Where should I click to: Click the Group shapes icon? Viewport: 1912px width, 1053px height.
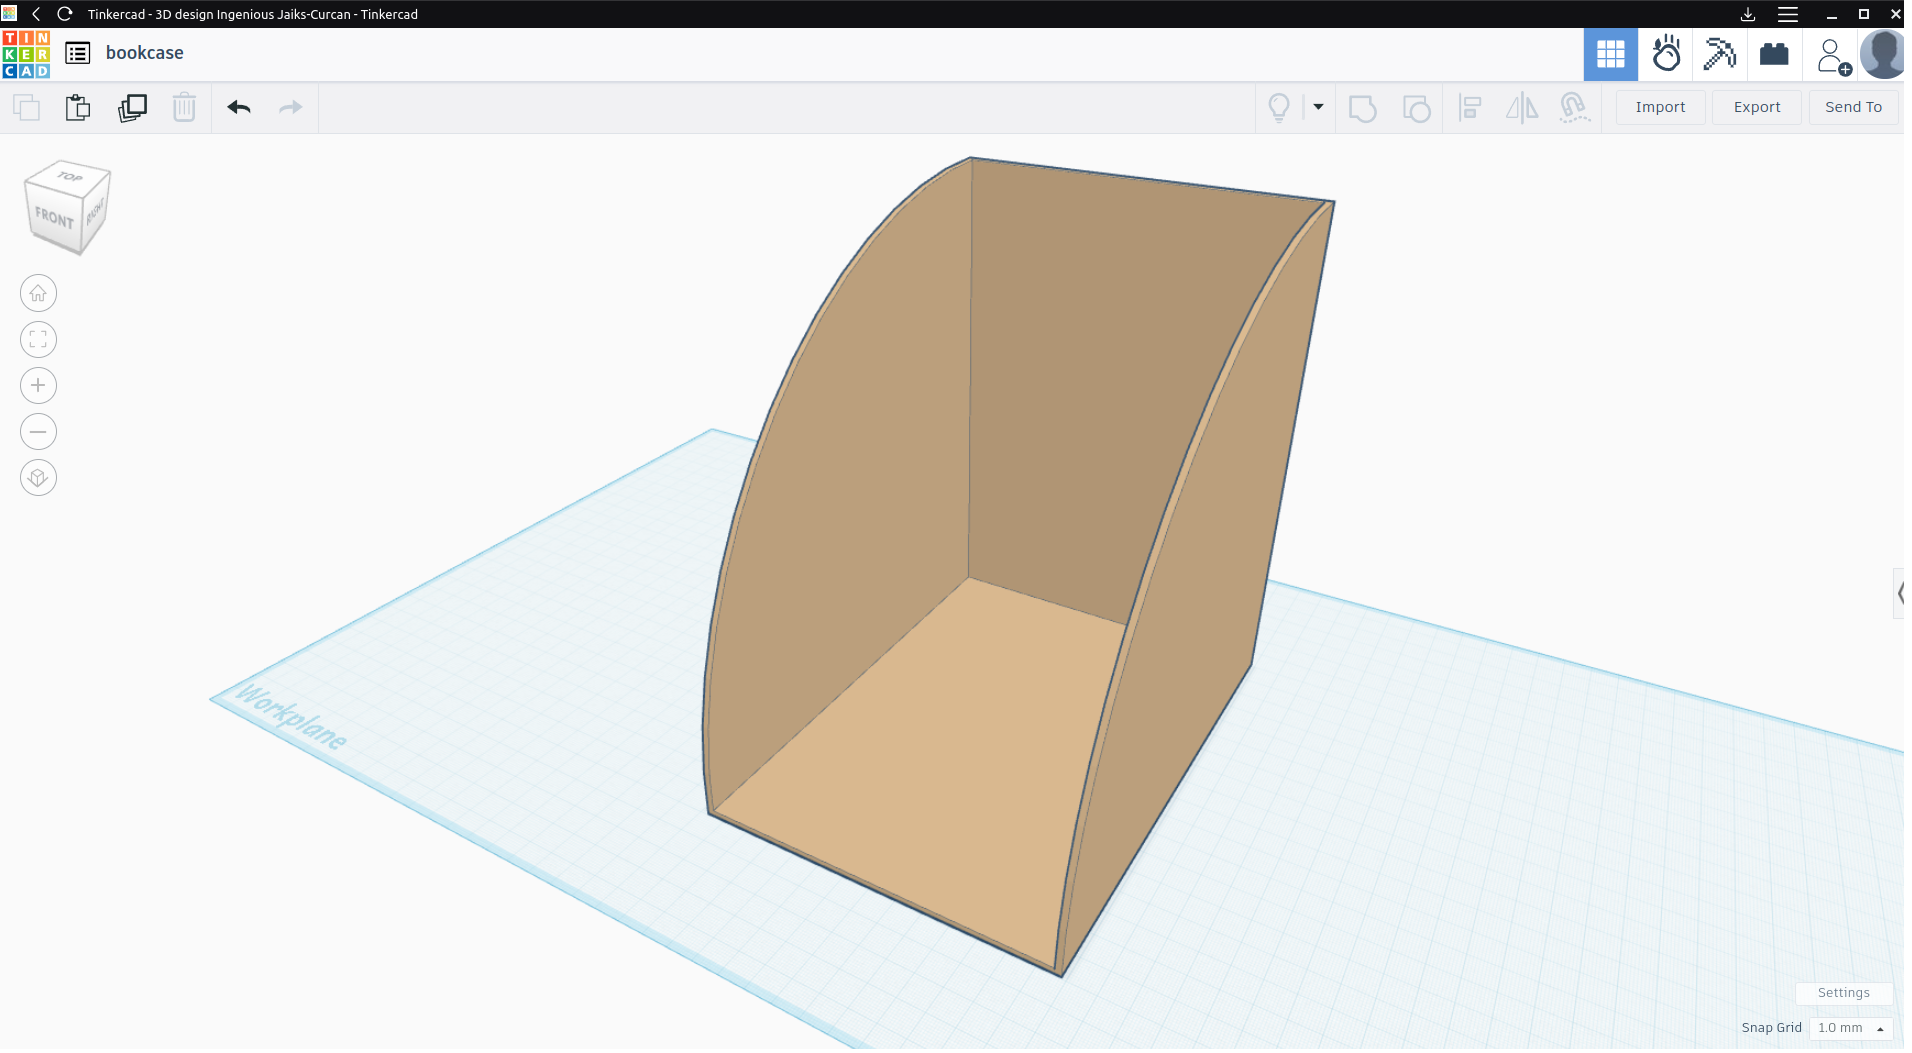pyautogui.click(x=1362, y=107)
